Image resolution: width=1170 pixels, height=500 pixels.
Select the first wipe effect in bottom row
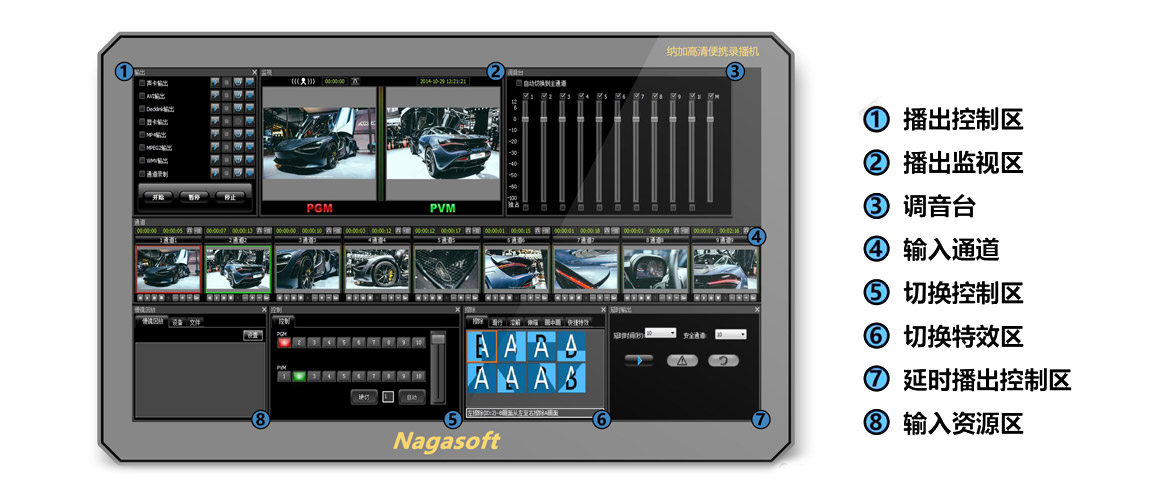coord(481,378)
